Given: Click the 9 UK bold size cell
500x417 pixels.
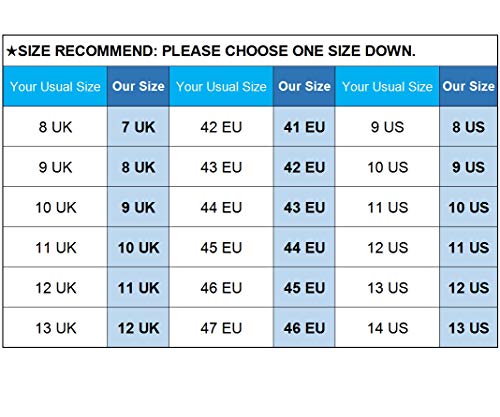Looking at the screenshot, I should point(138,207).
